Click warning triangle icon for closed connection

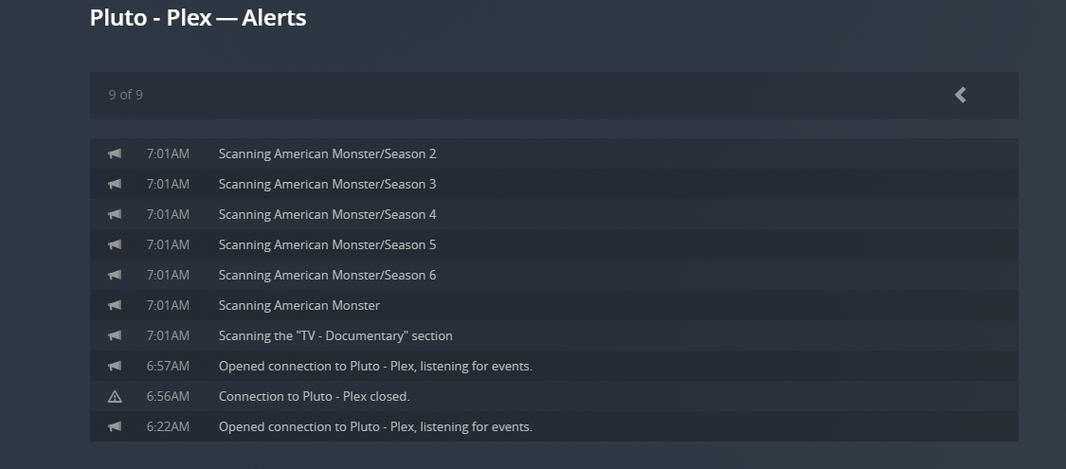[x=115, y=396]
